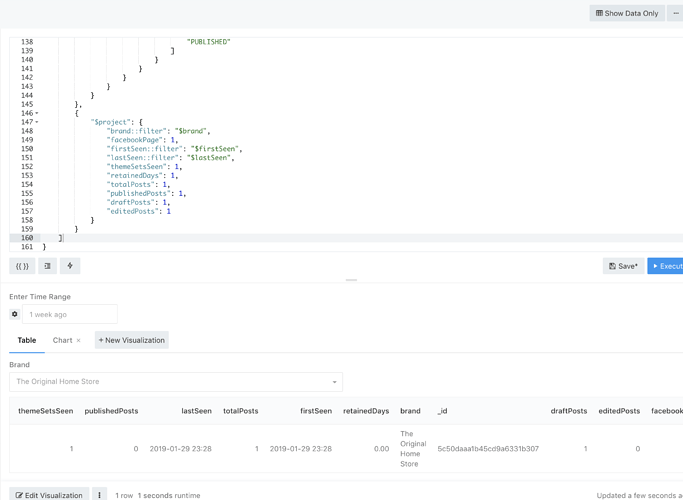Viewport: 683px width, 500px height.
Task: Click the "$project" key in the editor
Action: (110, 122)
